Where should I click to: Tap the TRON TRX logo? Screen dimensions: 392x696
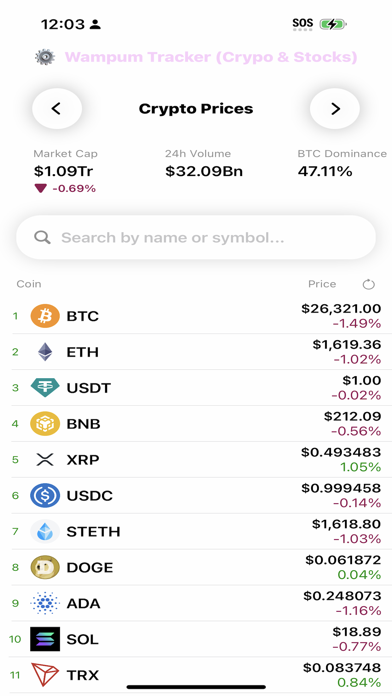pos(45,675)
